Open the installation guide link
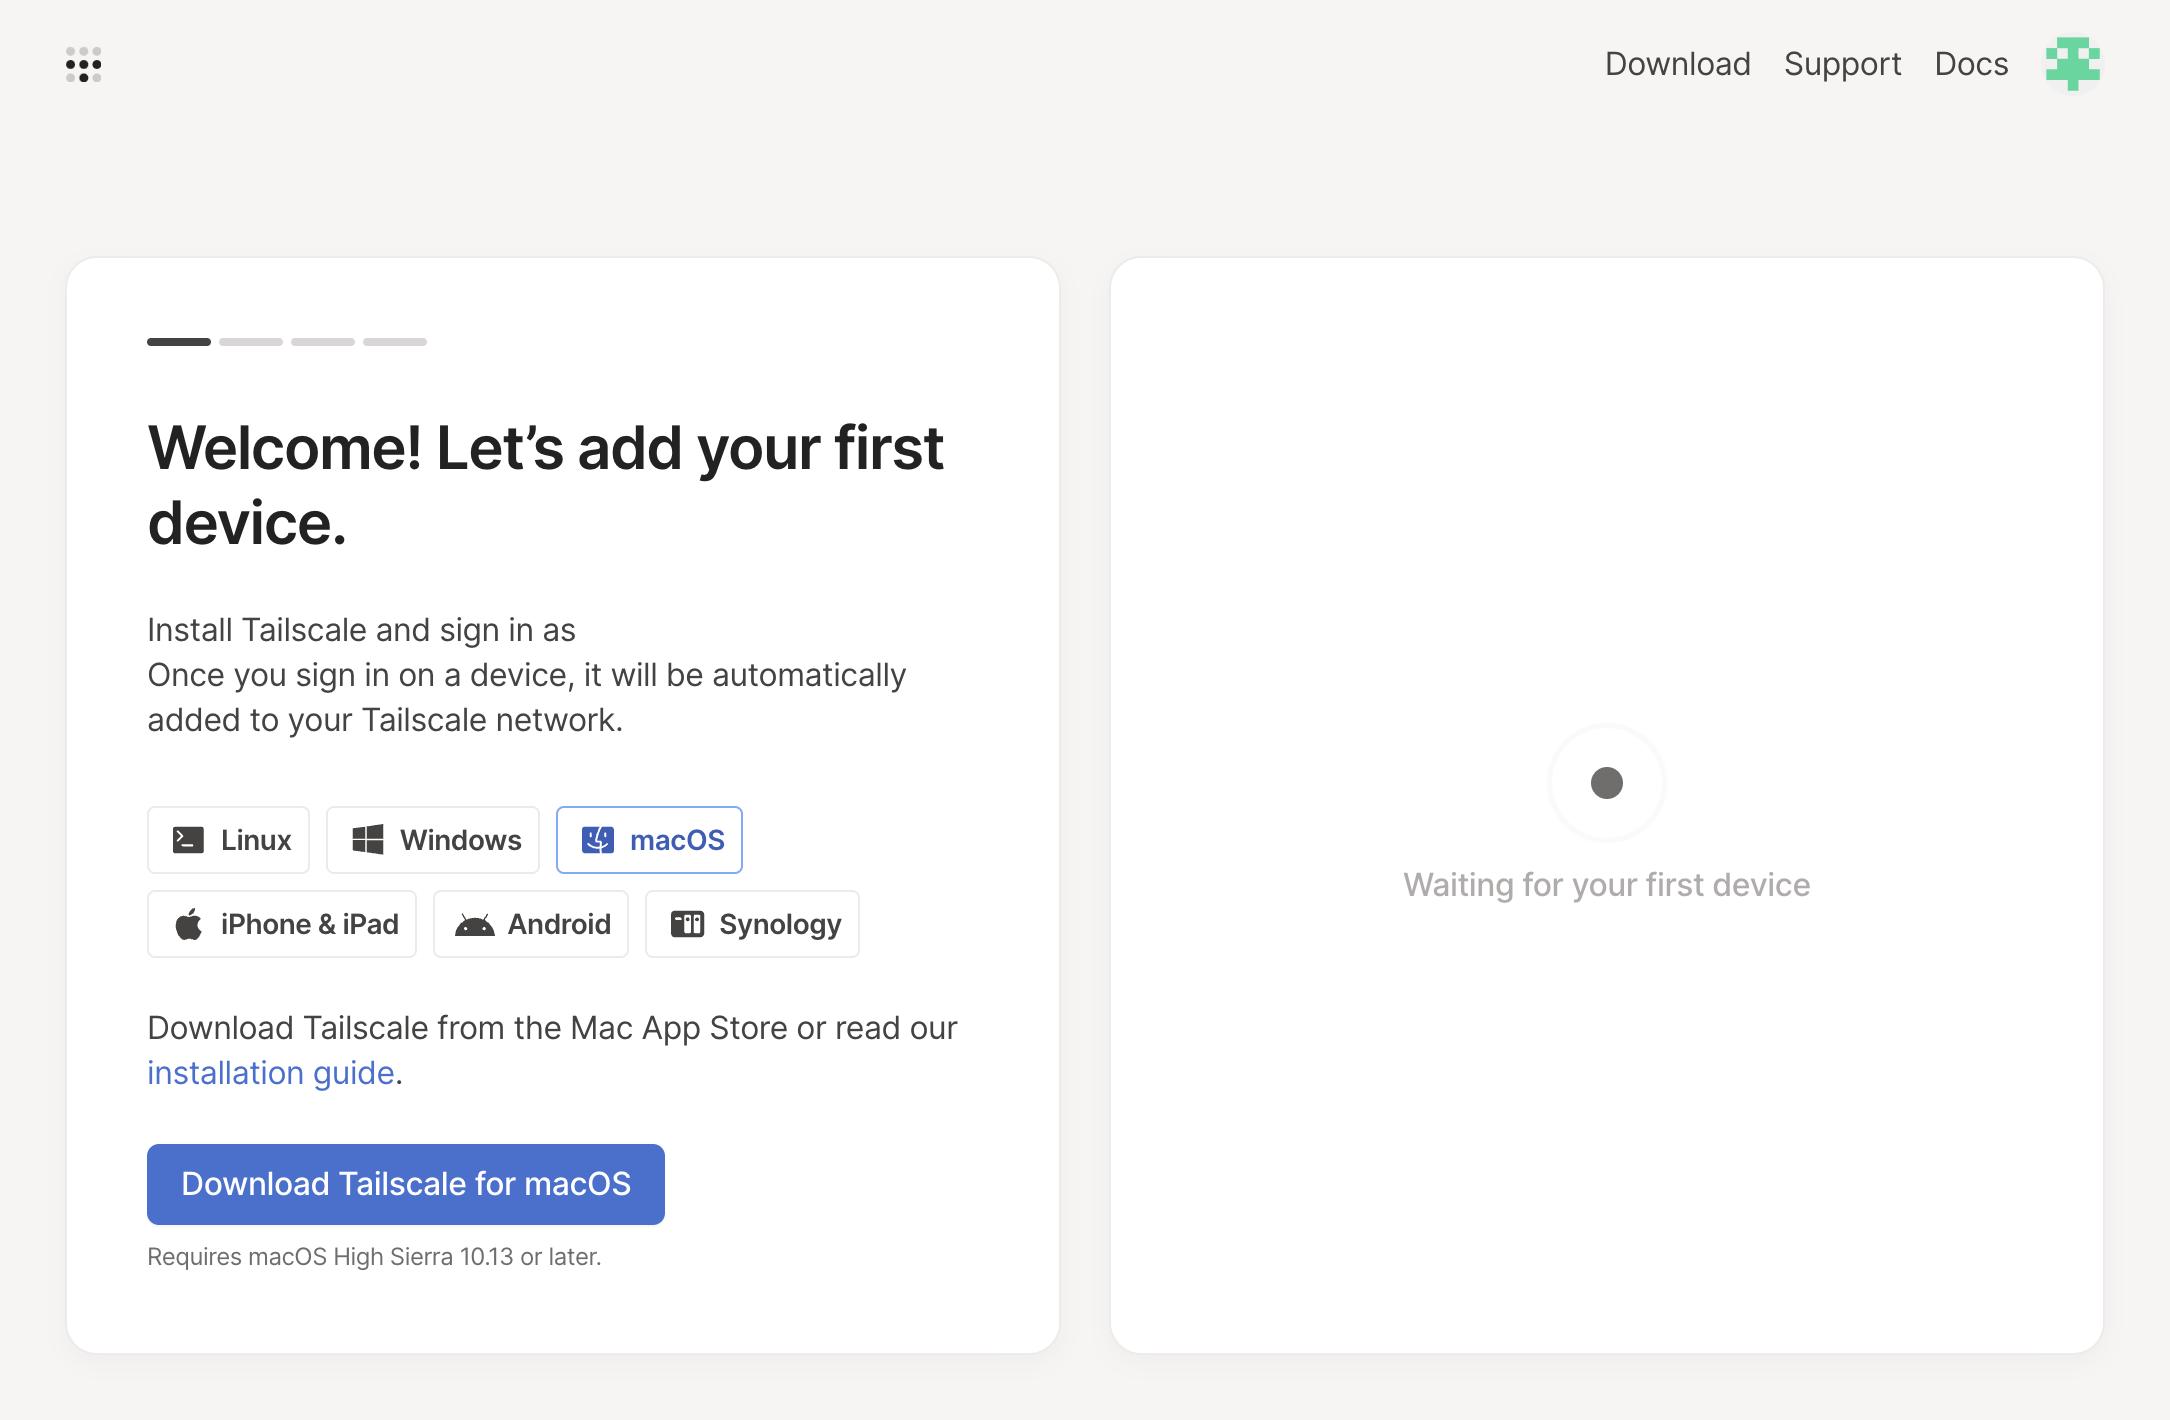Viewport: 2170px width, 1420px height. (x=270, y=1073)
